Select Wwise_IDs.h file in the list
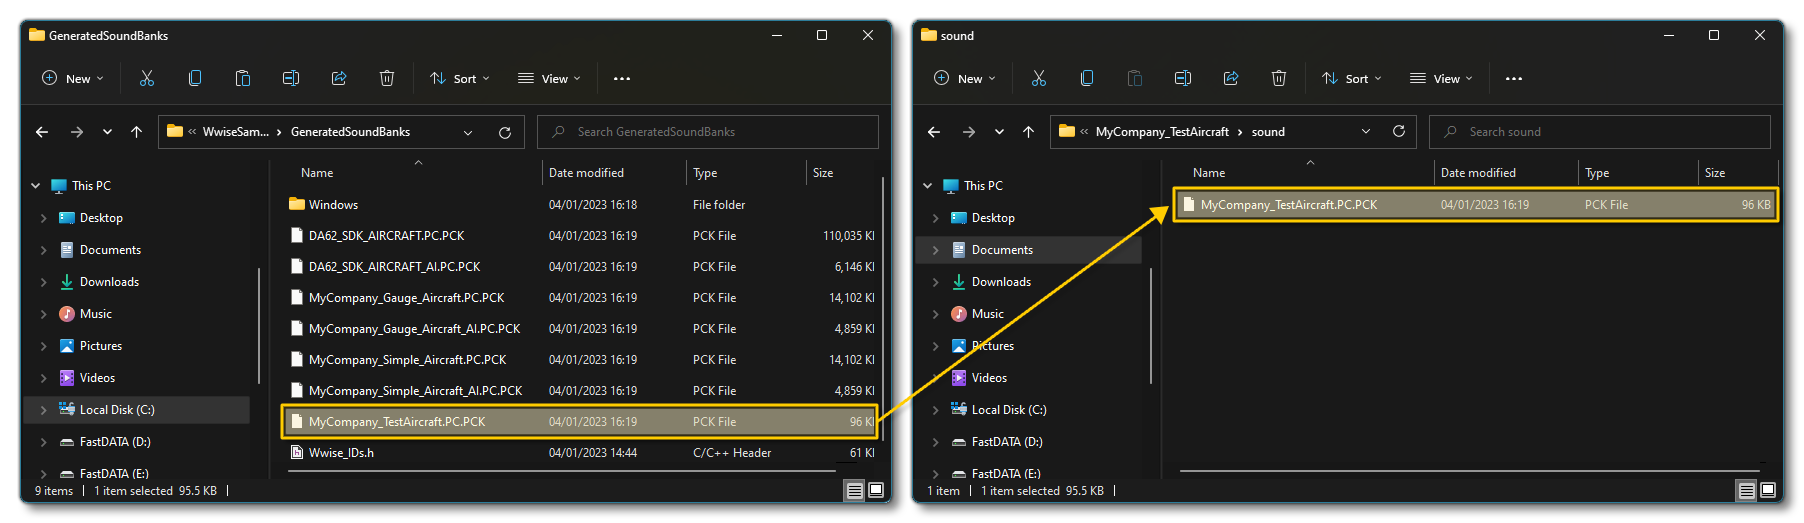Image resolution: width=1804 pixels, height=523 pixels. coord(341,453)
